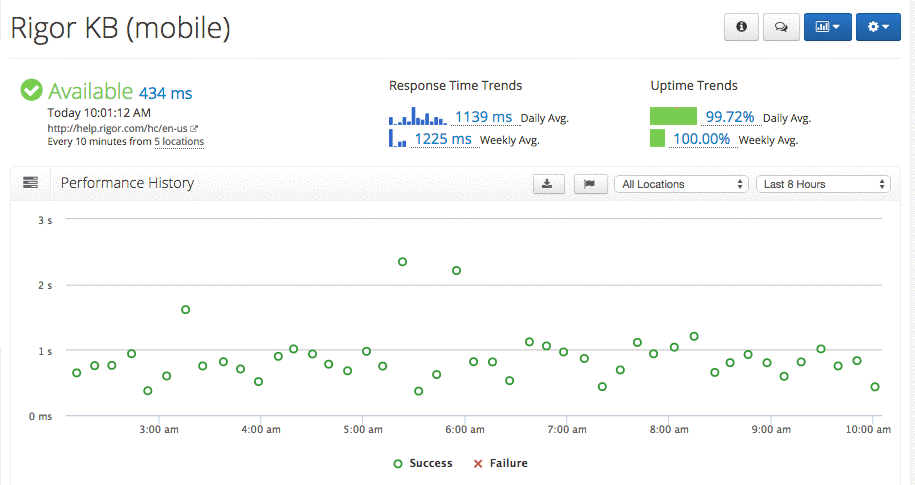Click the last data point near 10:00 am
915x485 pixels.
point(875,387)
